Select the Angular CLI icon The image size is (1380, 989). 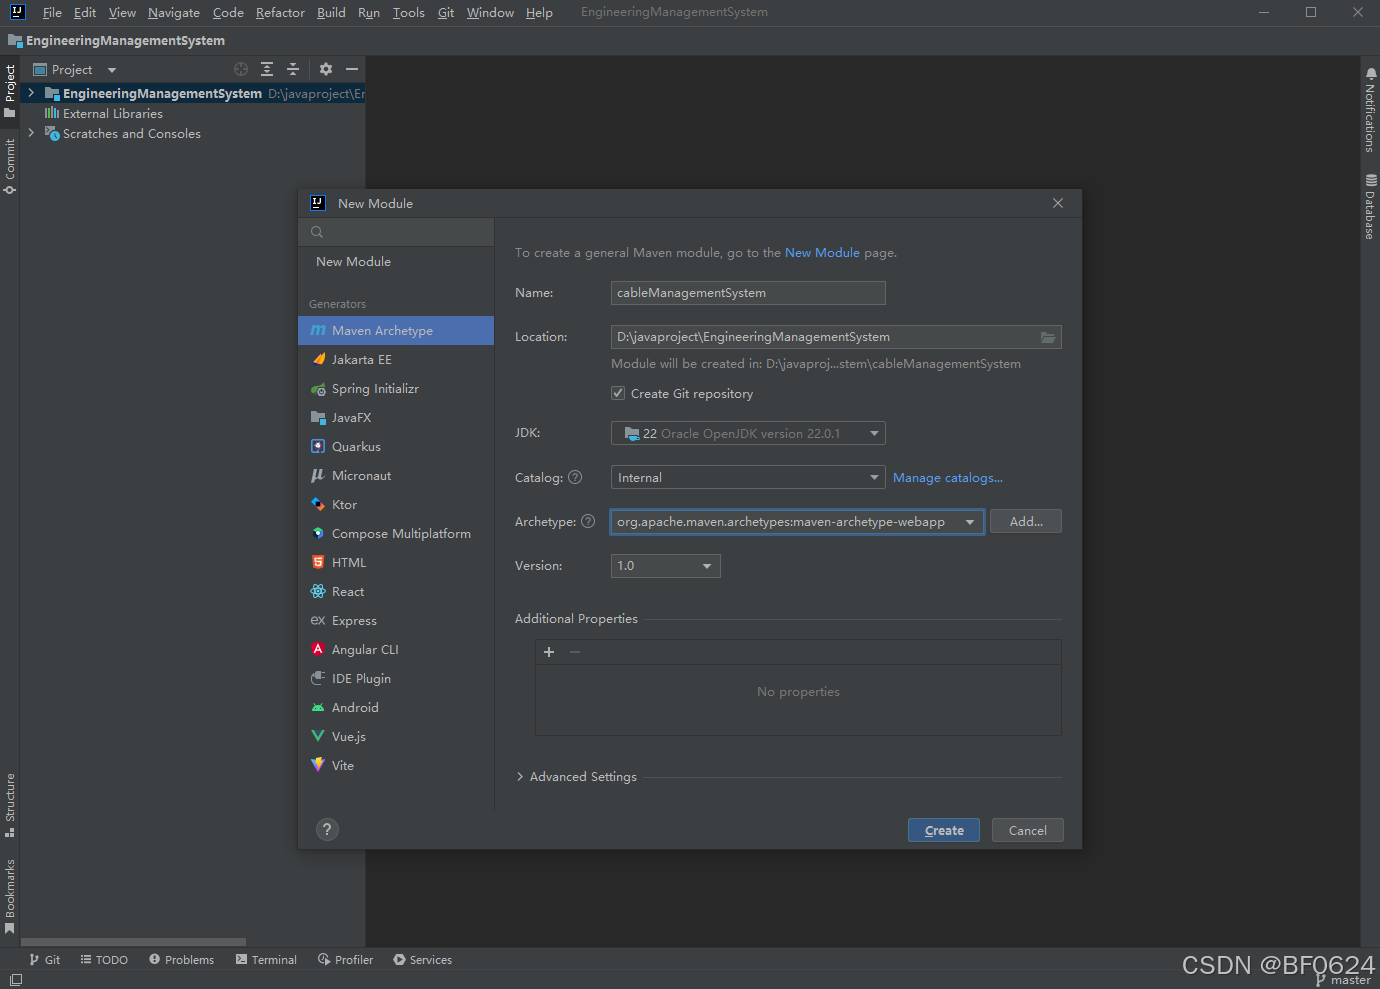(318, 649)
